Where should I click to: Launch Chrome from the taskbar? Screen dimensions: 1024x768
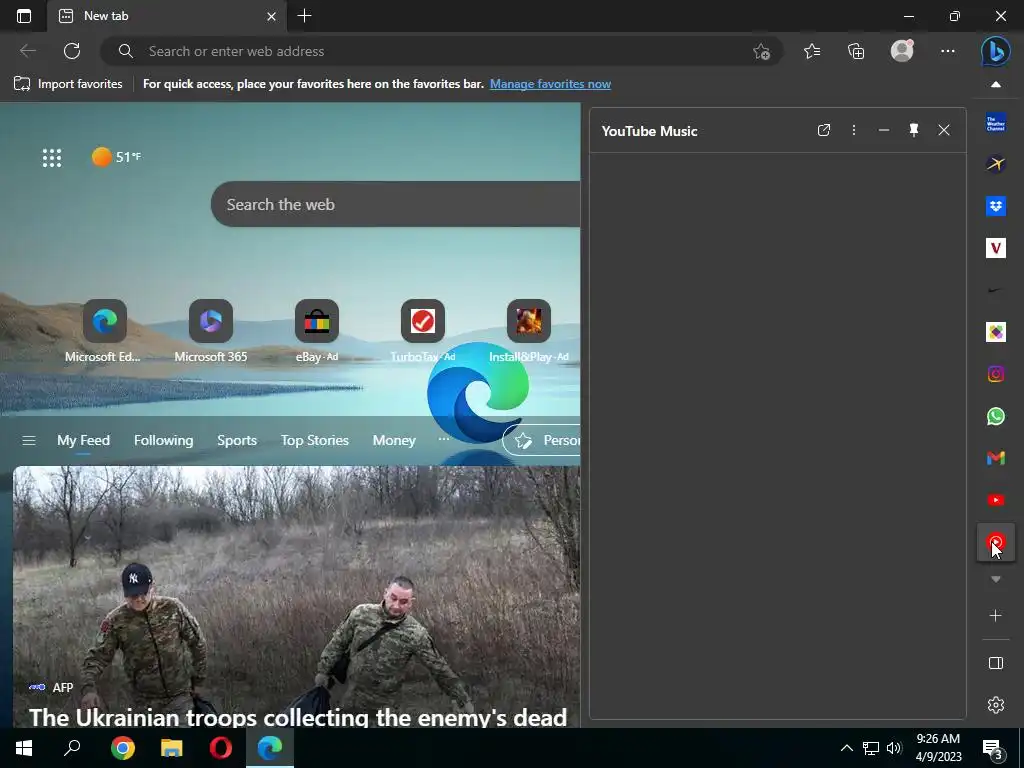coord(122,748)
